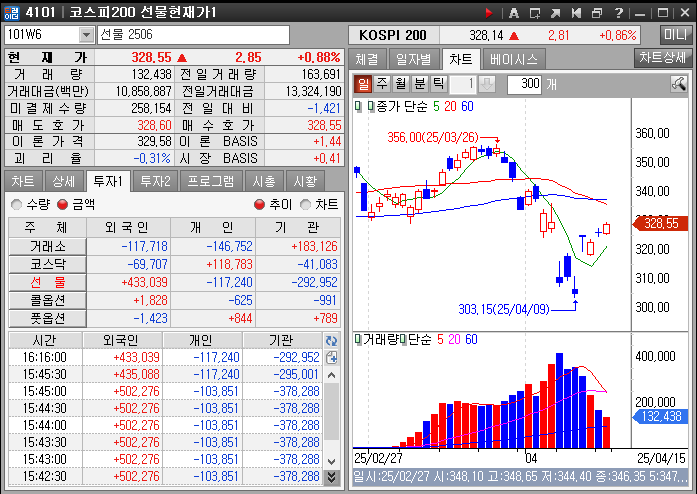This screenshot has width=697, height=494.
Task: Click the 차트상세 button
Action: (x=662, y=57)
